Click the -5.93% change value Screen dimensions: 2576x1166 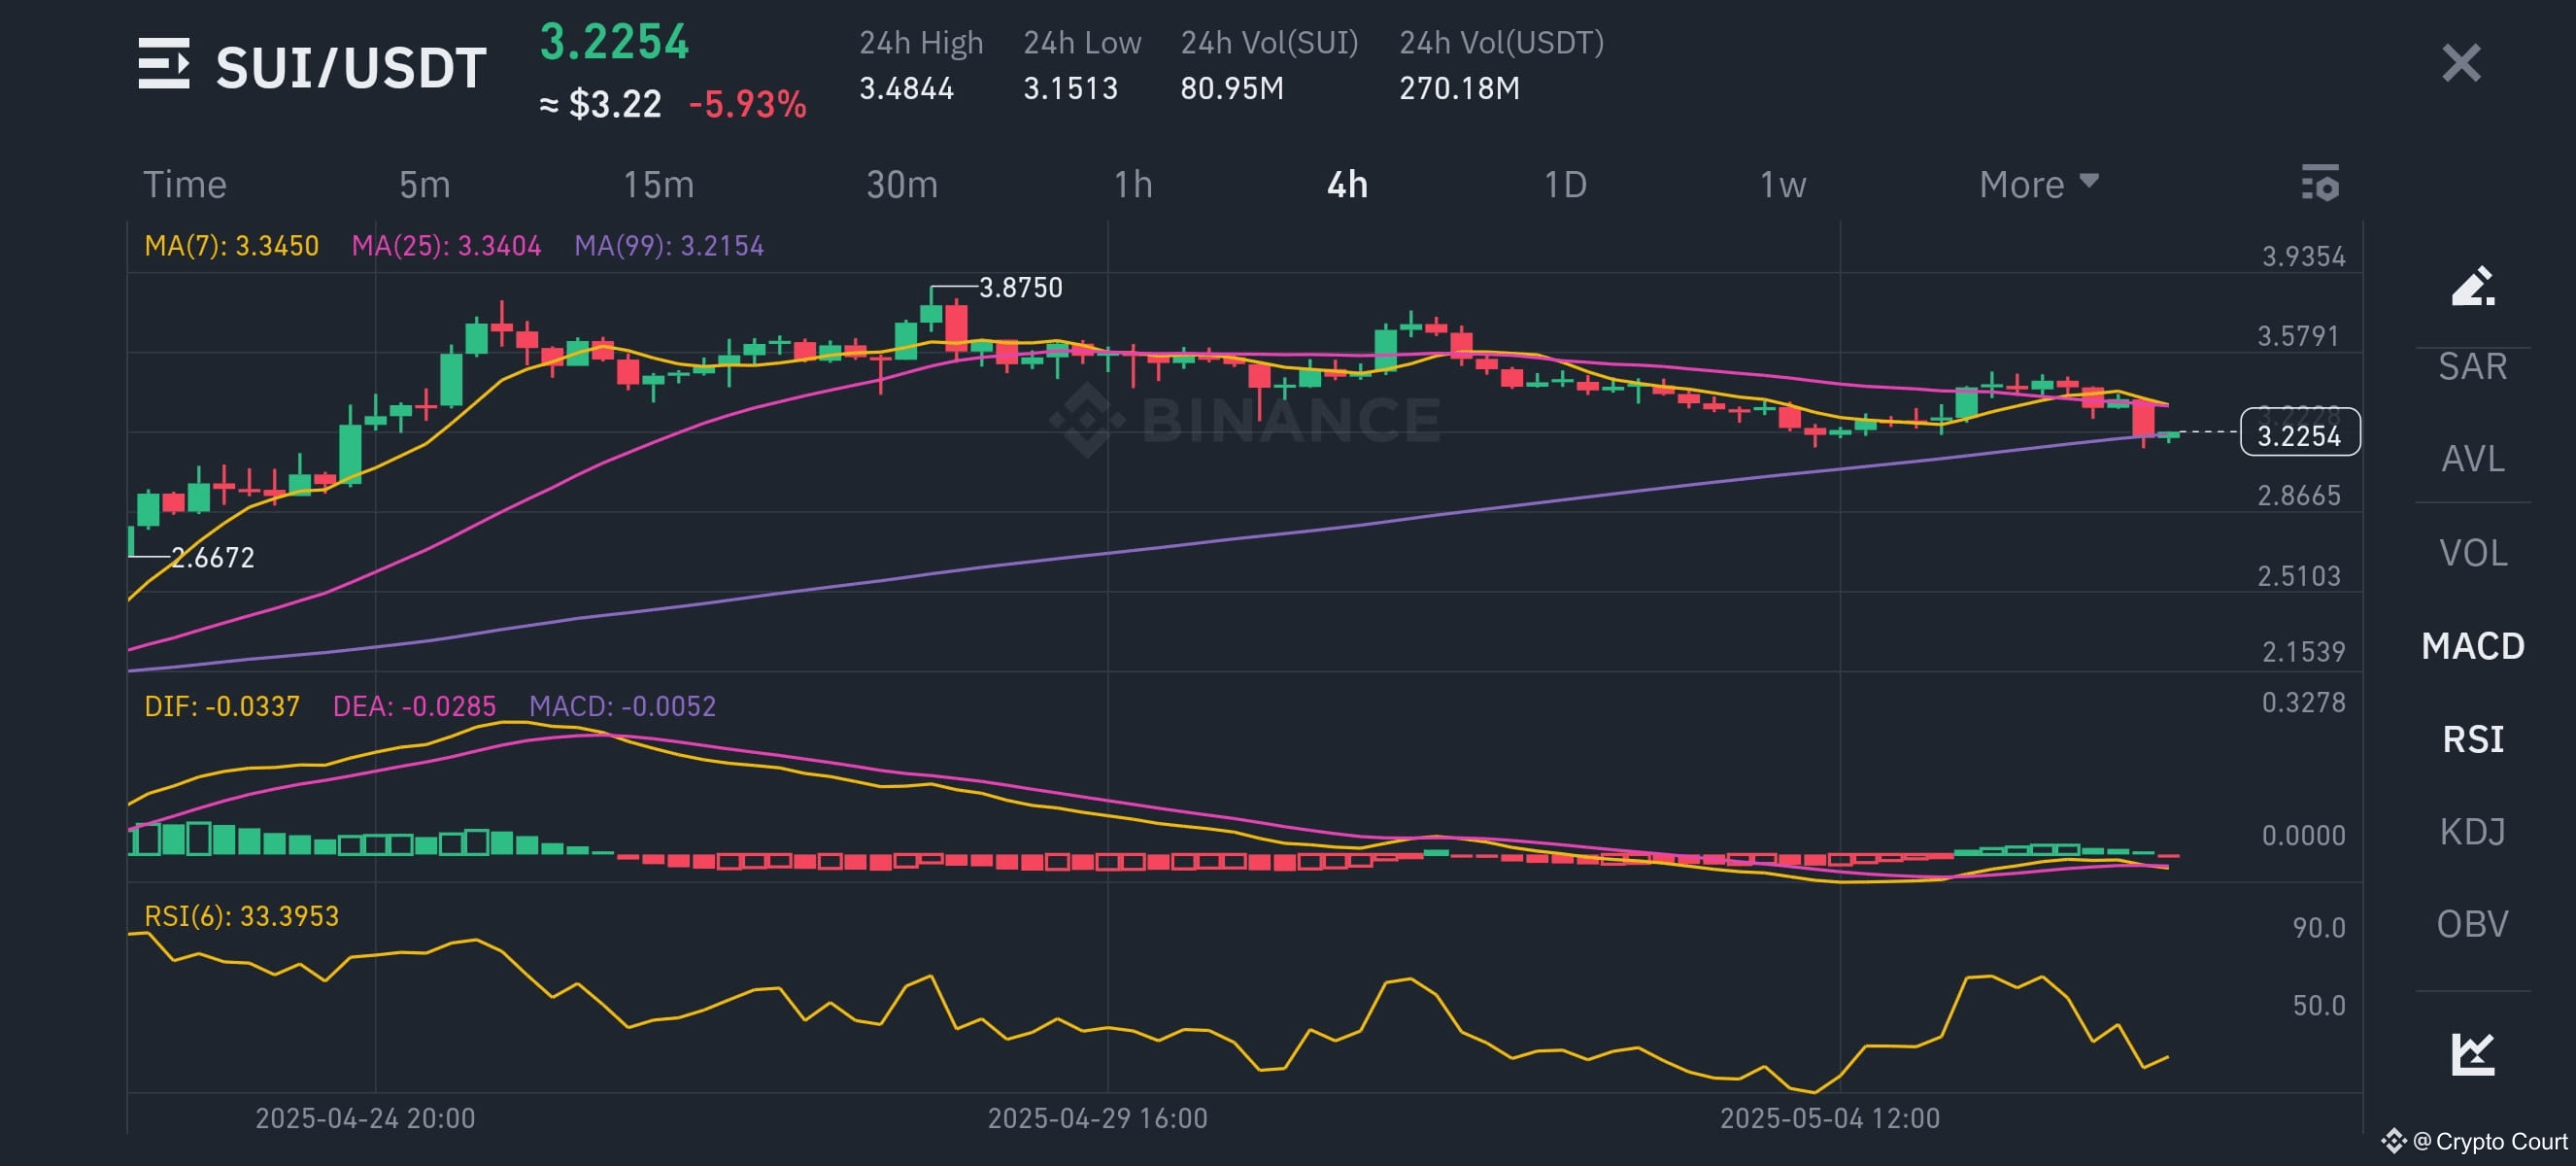747,104
